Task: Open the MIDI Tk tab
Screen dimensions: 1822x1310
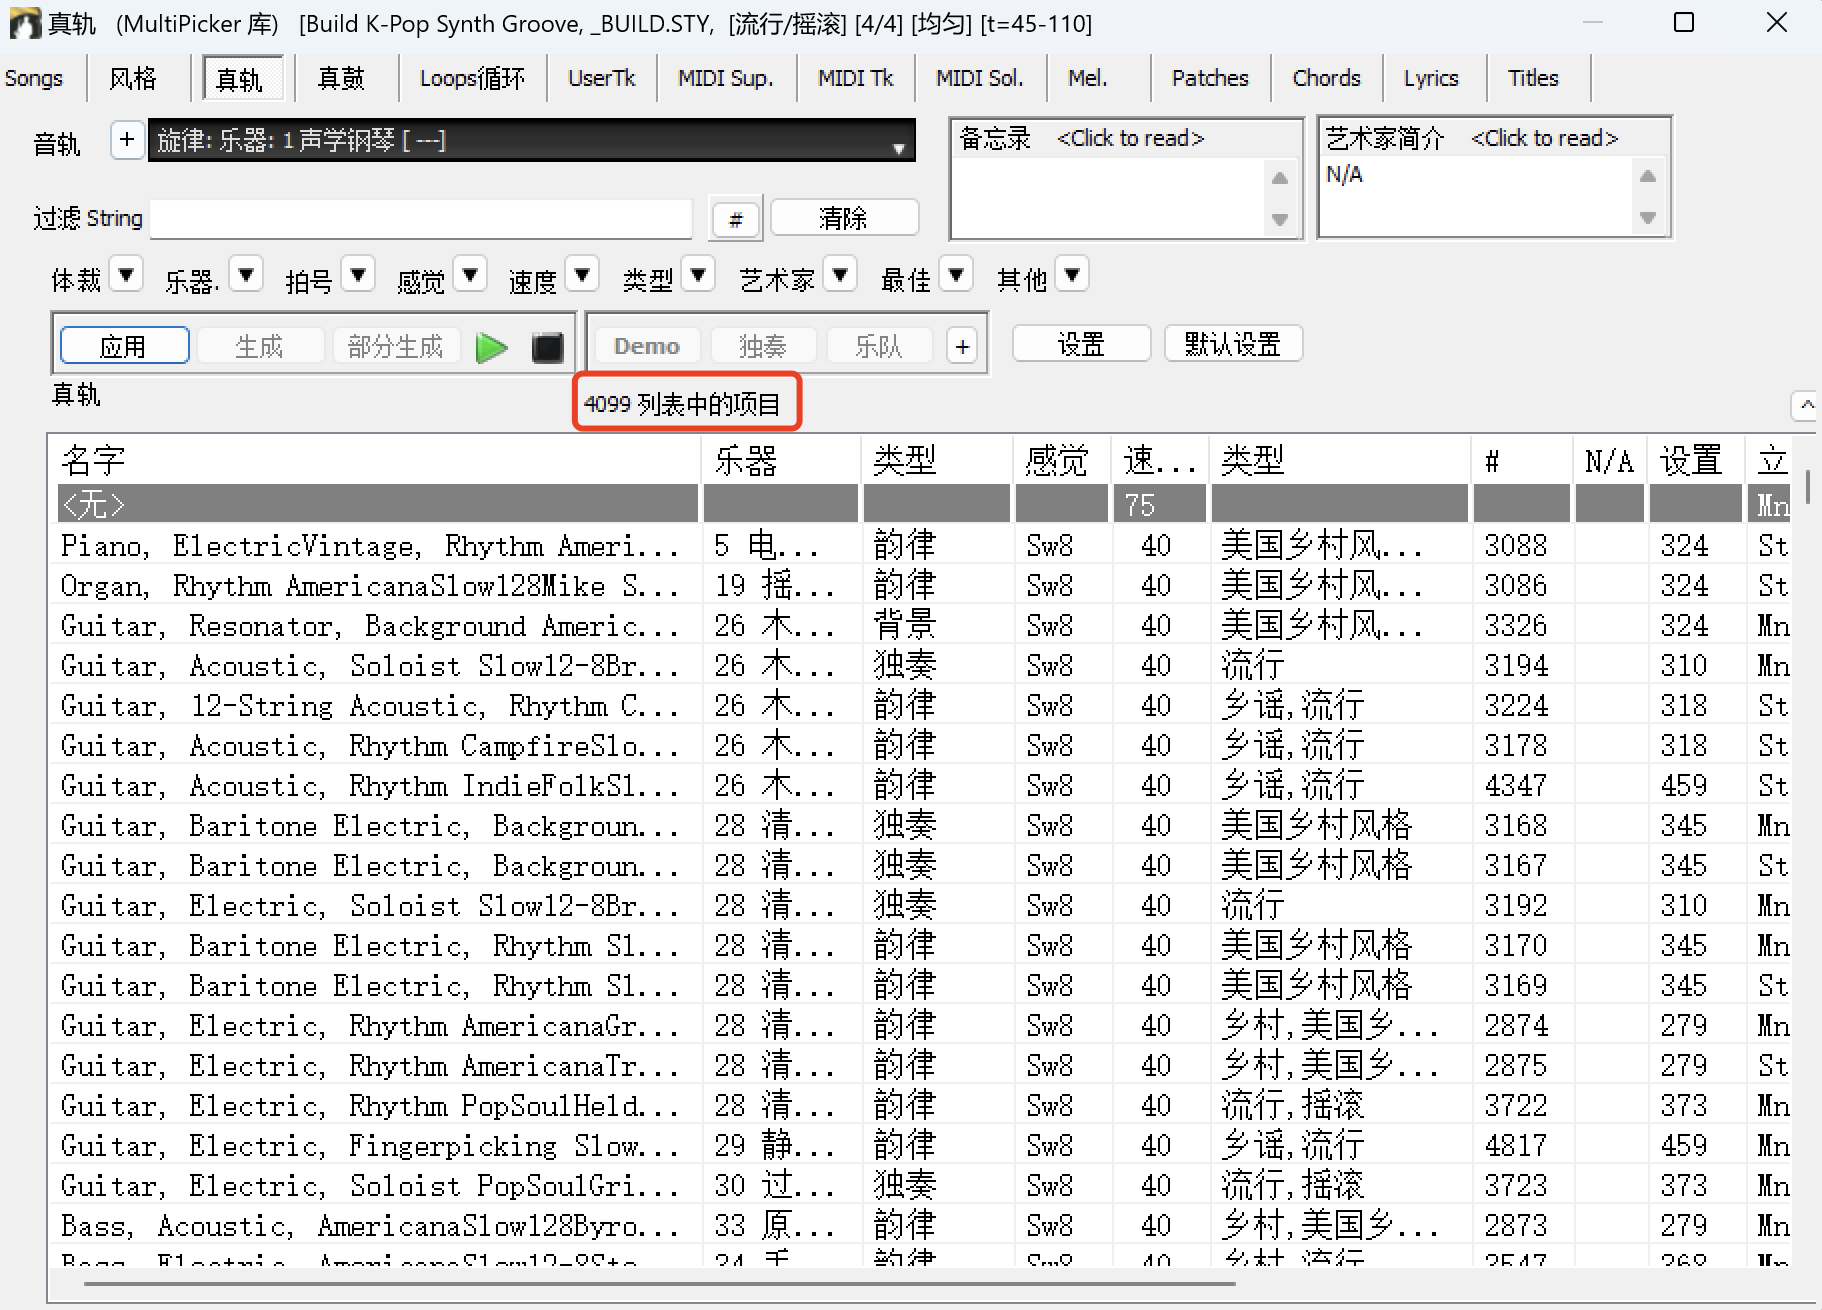Action: point(855,78)
